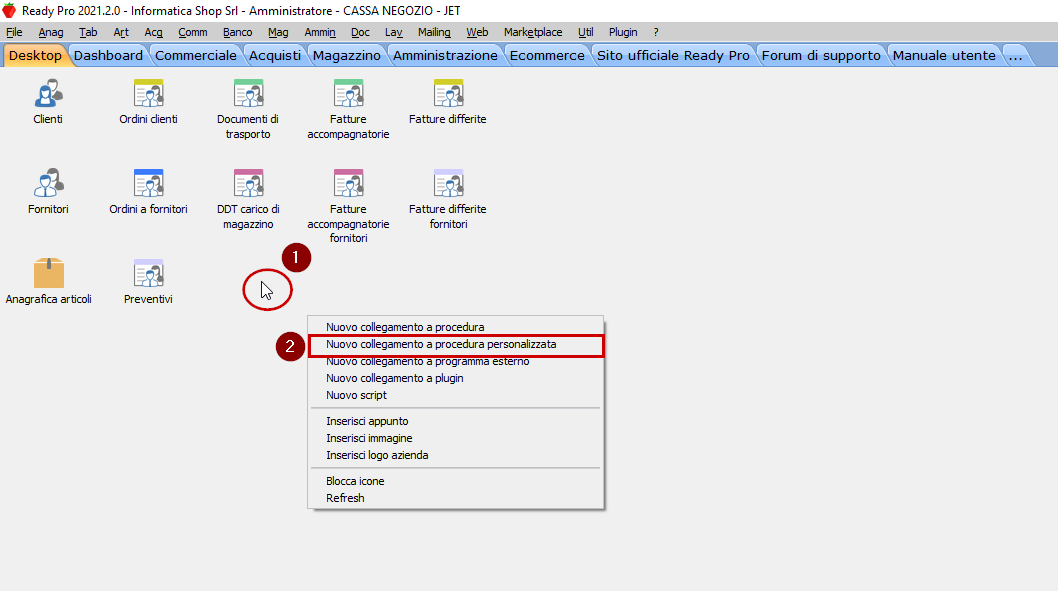The width and height of the screenshot is (1058, 591).
Task: Choose Inserisci immagine from context menu
Action: tap(455, 438)
